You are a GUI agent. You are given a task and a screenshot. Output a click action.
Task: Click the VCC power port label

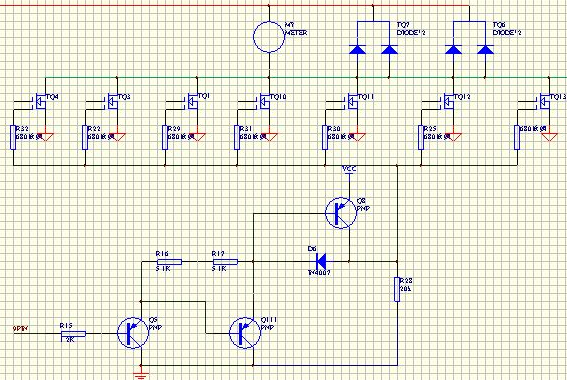[349, 169]
